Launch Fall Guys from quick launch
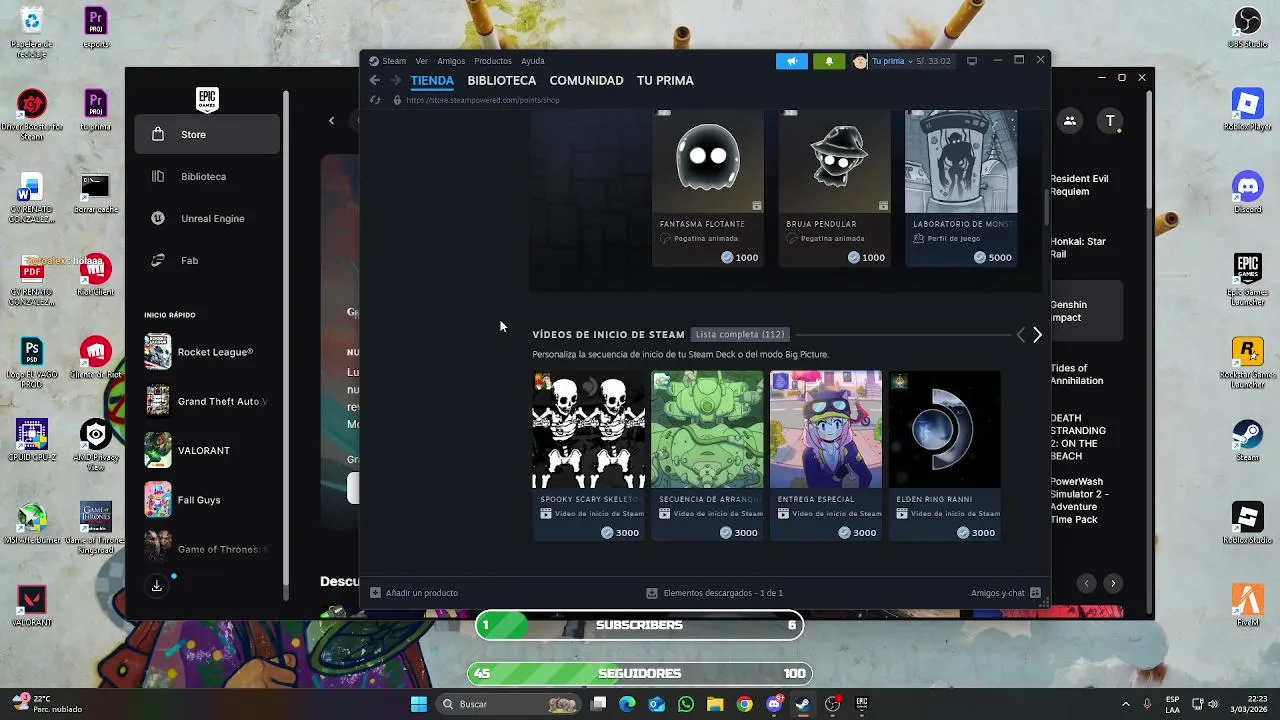Screen dimensions: 1280x720 (x=207, y=499)
